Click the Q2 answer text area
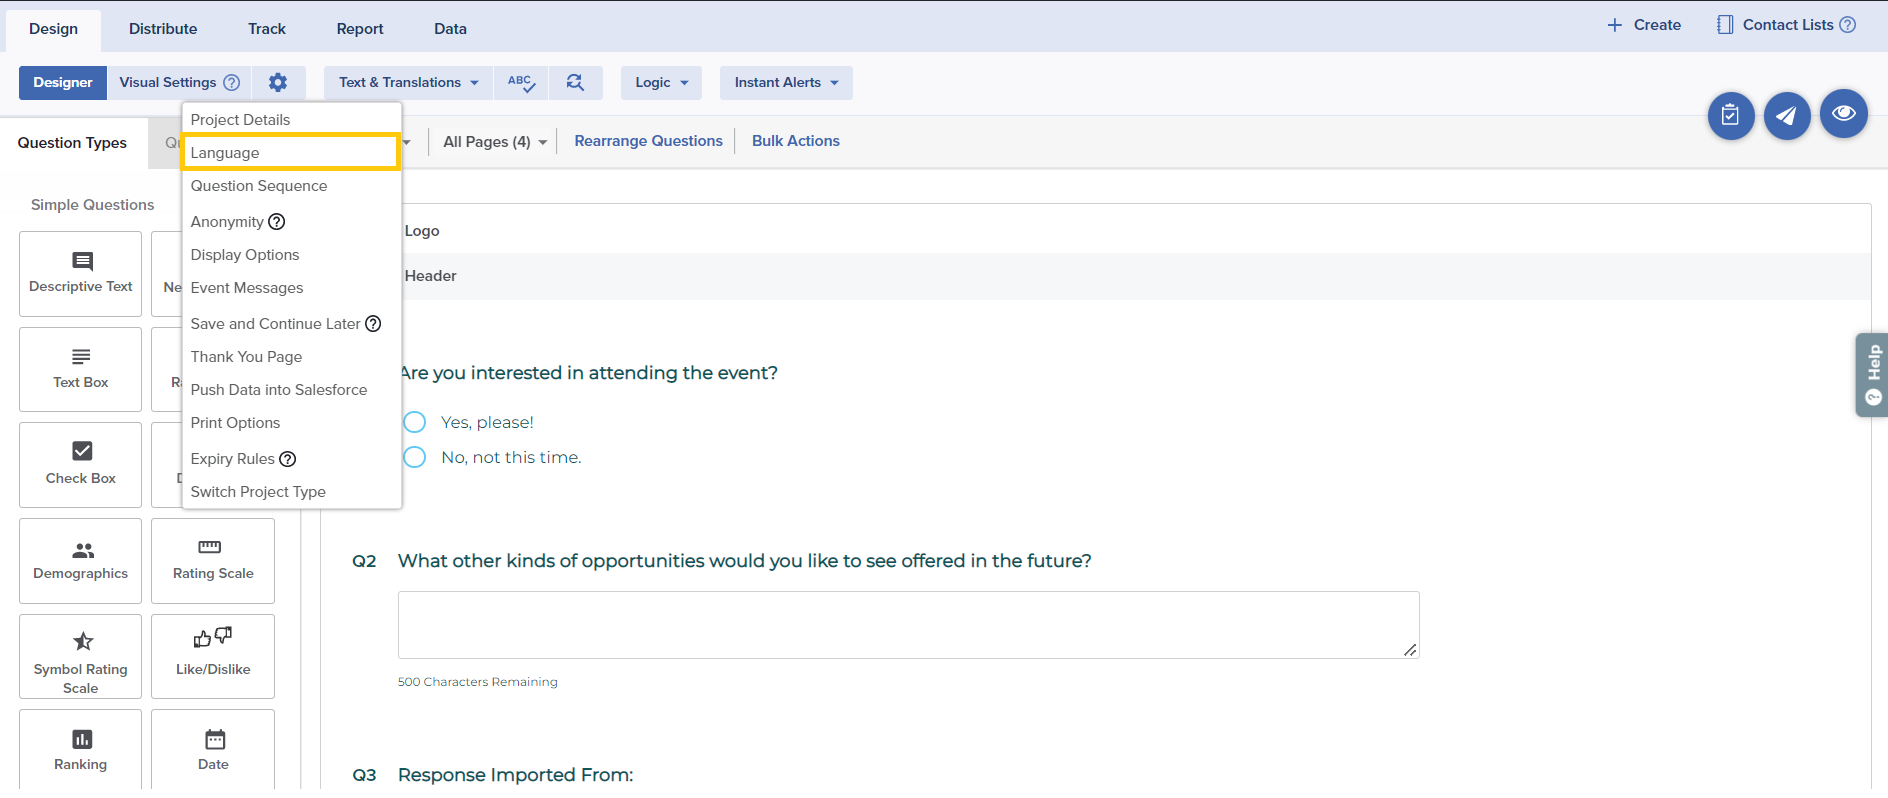The height and width of the screenshot is (798, 1888). tap(908, 625)
